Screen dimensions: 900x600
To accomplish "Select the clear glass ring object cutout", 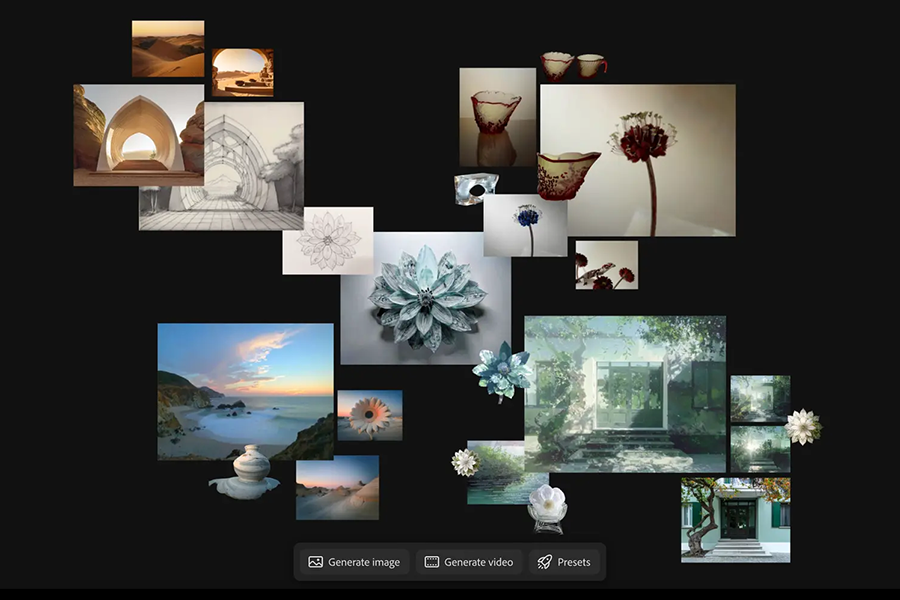I will [x=476, y=189].
